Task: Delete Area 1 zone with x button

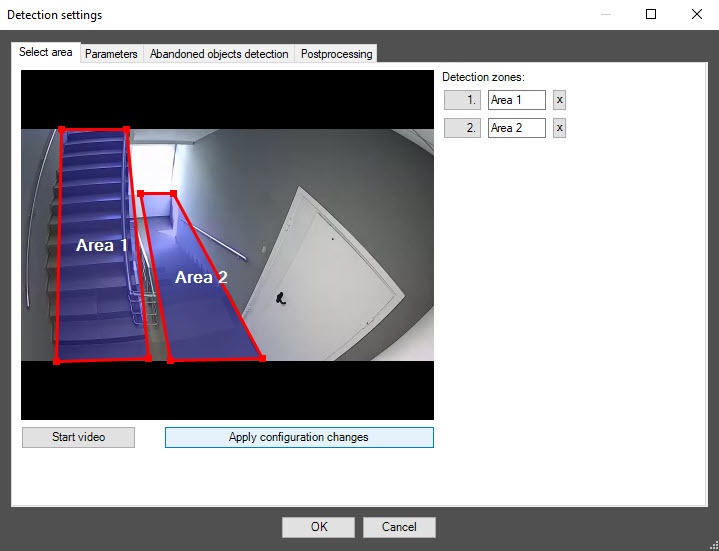Action: [x=559, y=100]
